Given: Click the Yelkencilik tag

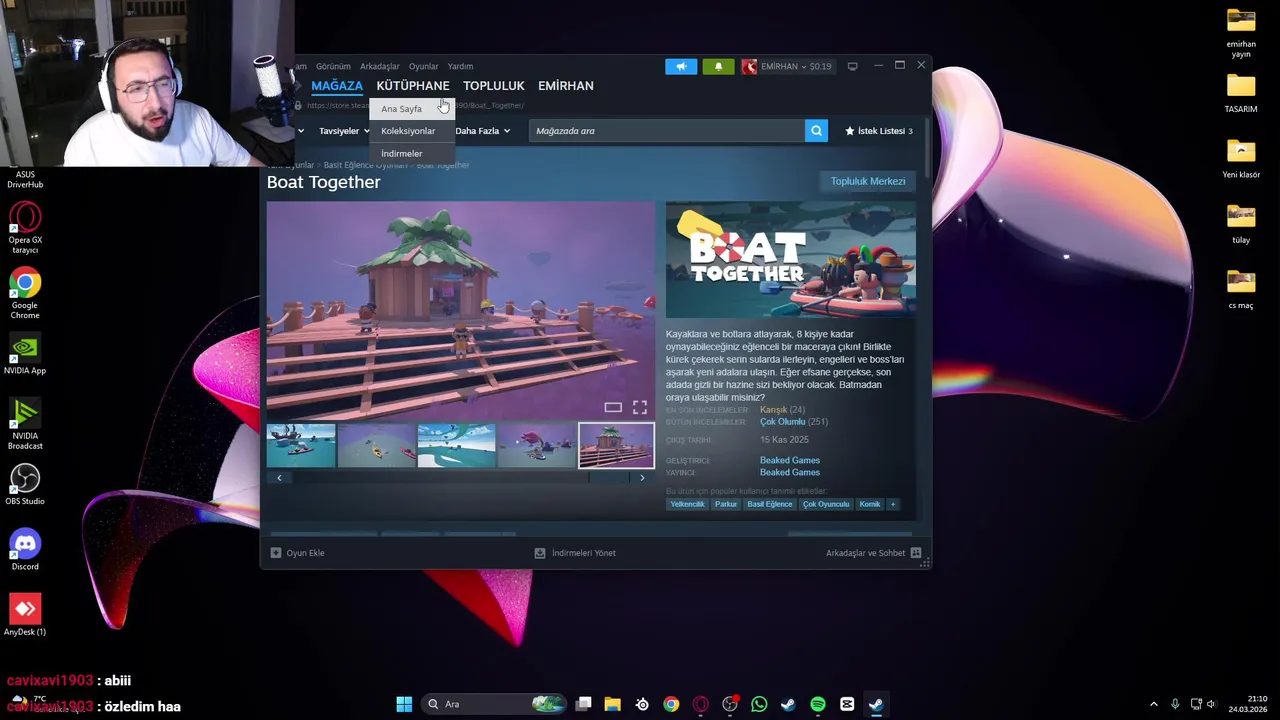Looking at the screenshot, I should [x=687, y=504].
